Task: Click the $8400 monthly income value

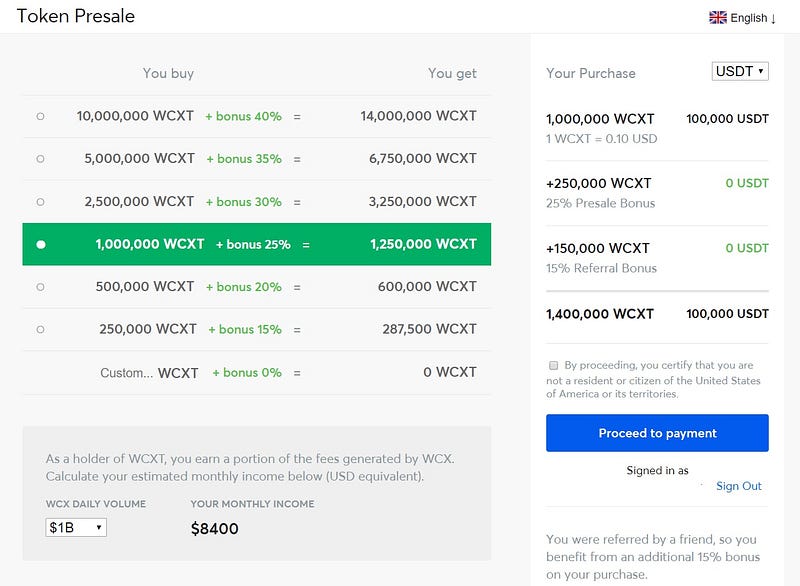Action: coord(214,529)
